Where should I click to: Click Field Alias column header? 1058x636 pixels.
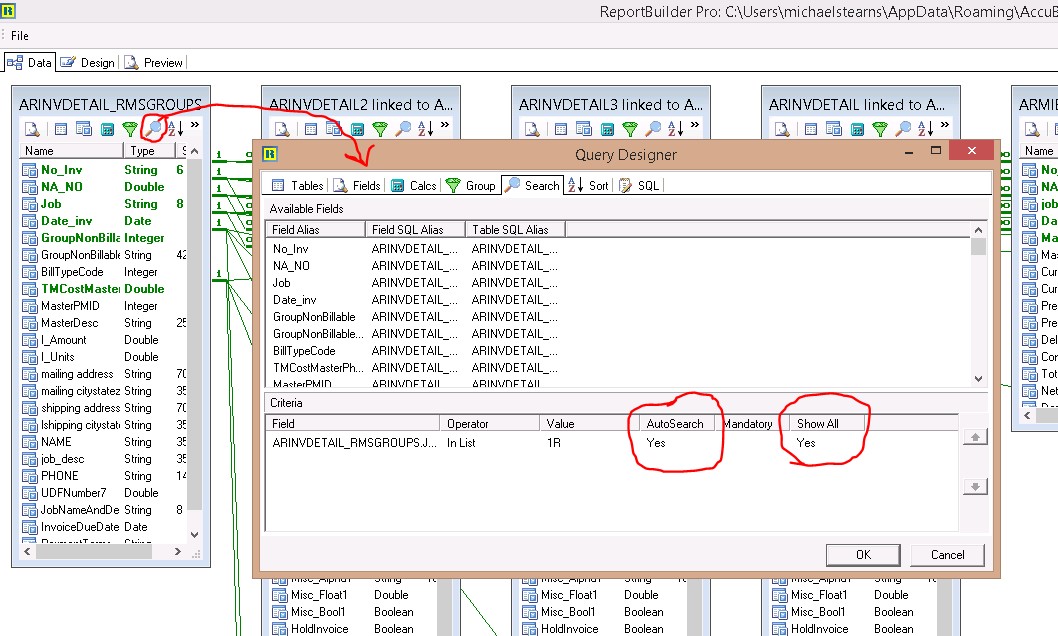click(x=315, y=229)
